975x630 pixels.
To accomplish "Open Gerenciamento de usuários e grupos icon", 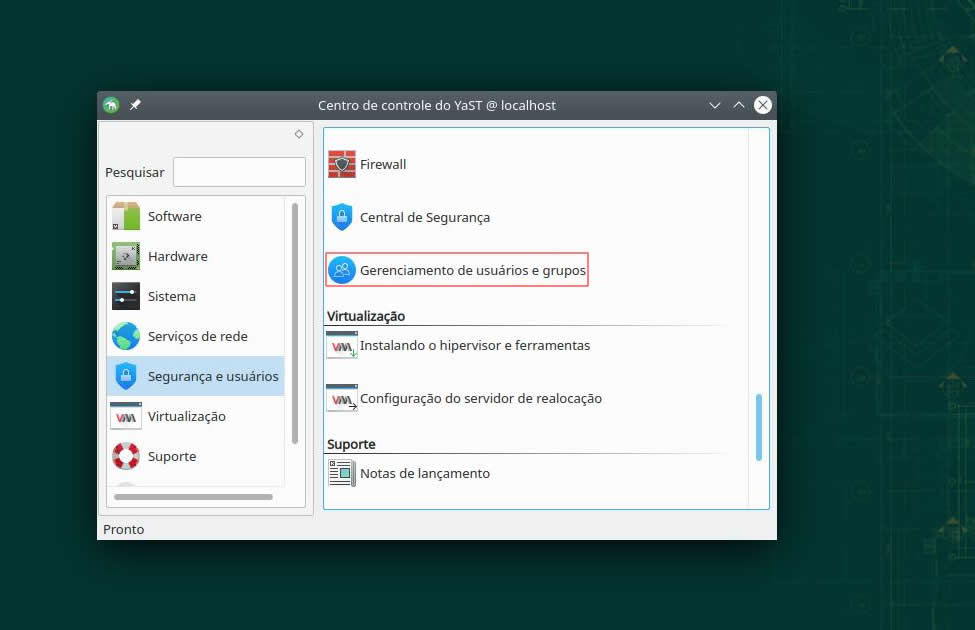I will click(x=342, y=270).
